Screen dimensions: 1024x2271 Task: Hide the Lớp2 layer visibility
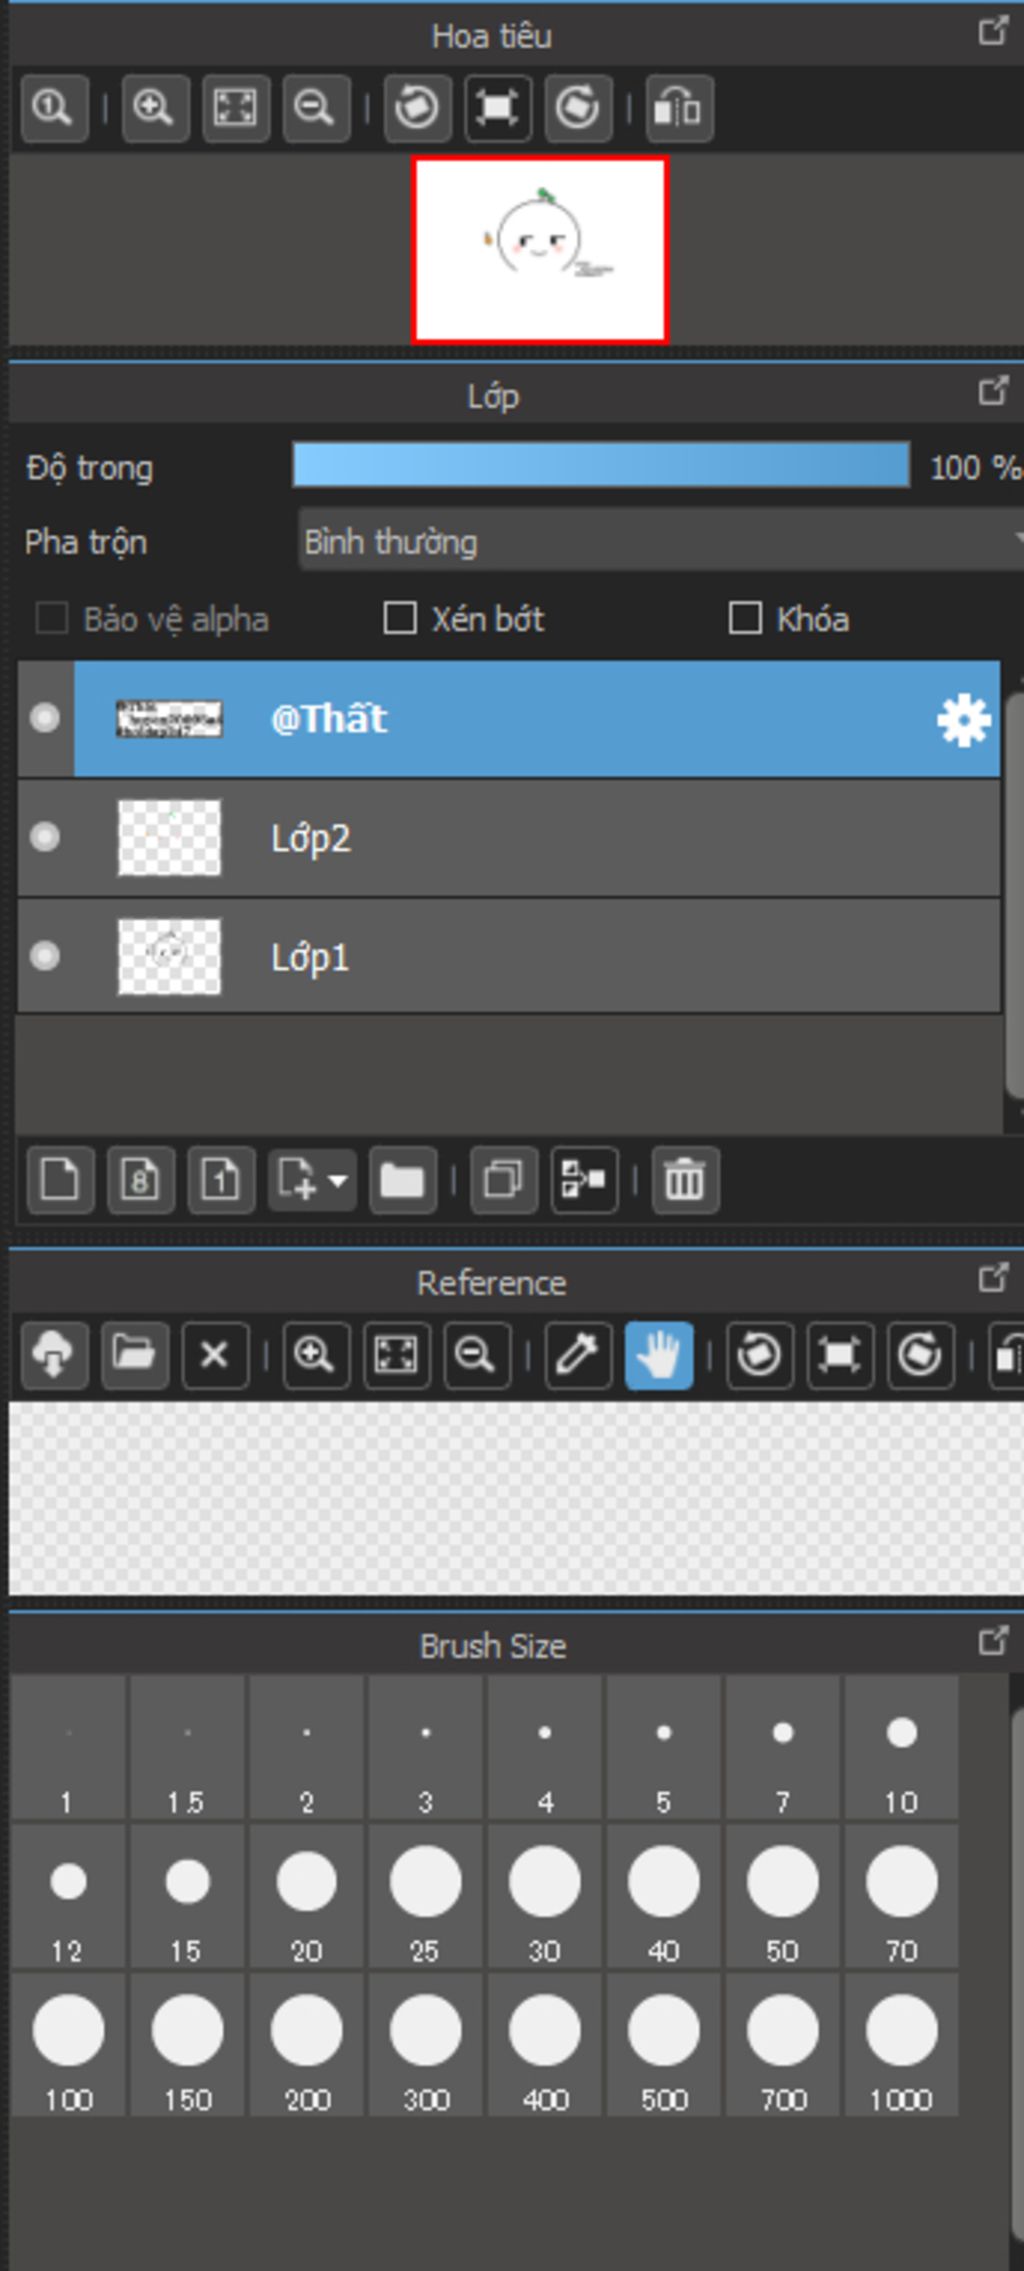click(45, 837)
